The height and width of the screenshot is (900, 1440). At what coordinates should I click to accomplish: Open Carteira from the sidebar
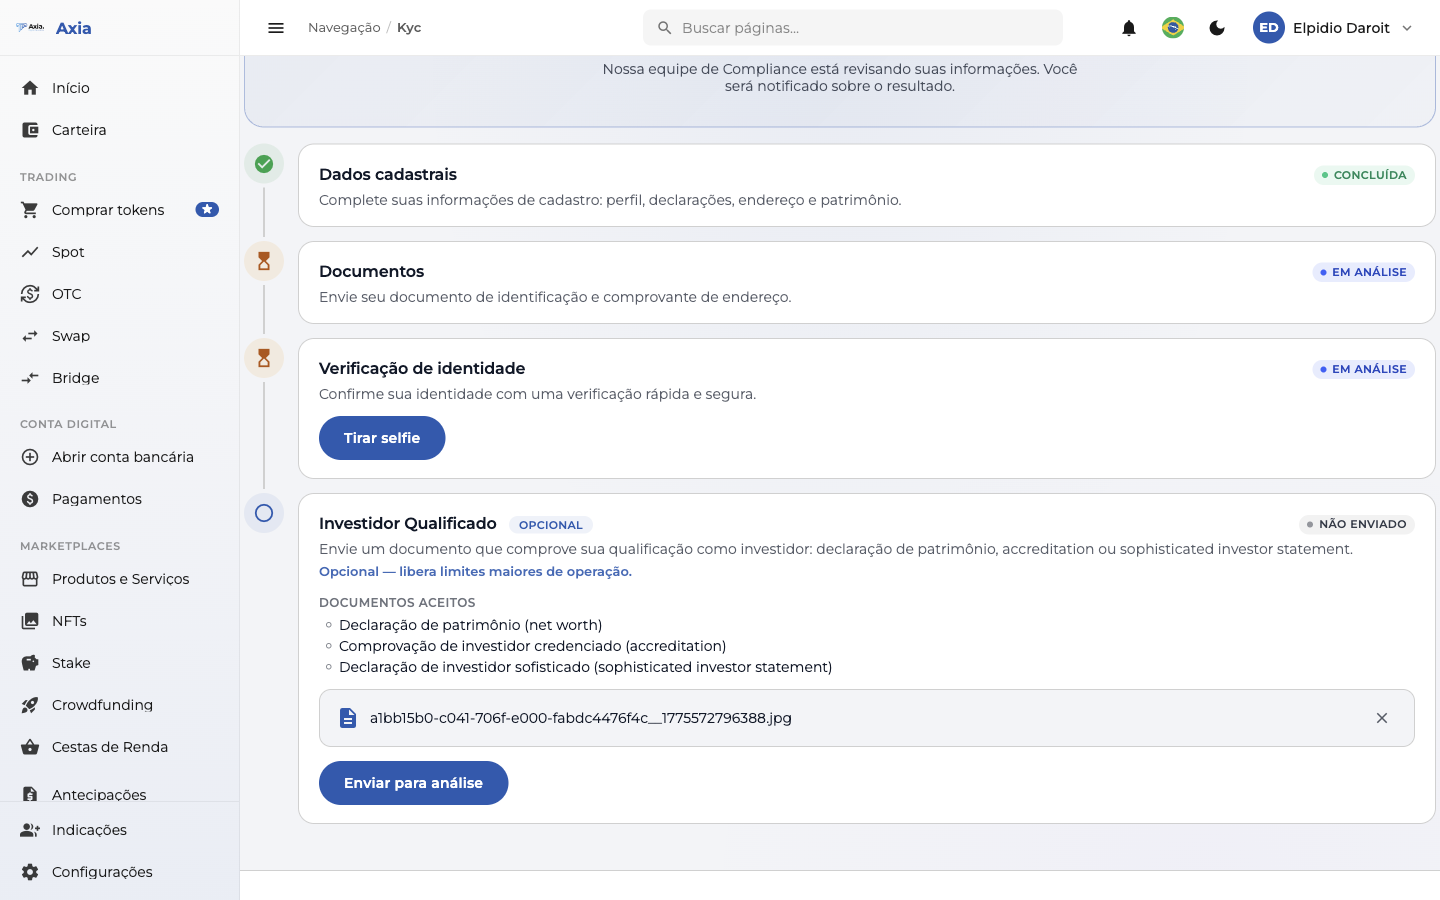coord(120,130)
